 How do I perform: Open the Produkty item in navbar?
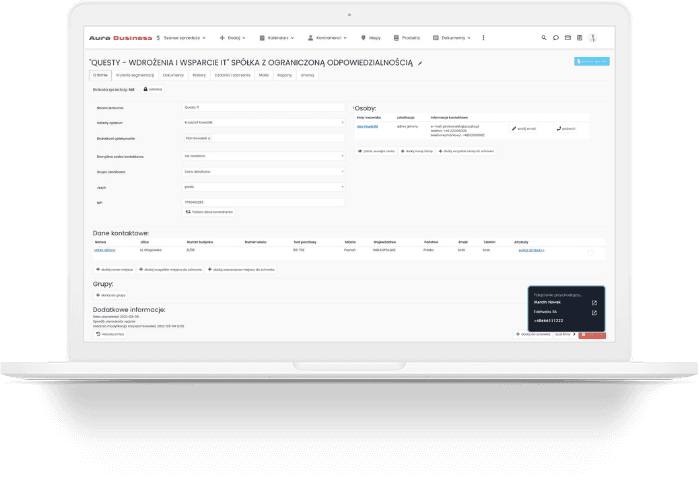407,38
